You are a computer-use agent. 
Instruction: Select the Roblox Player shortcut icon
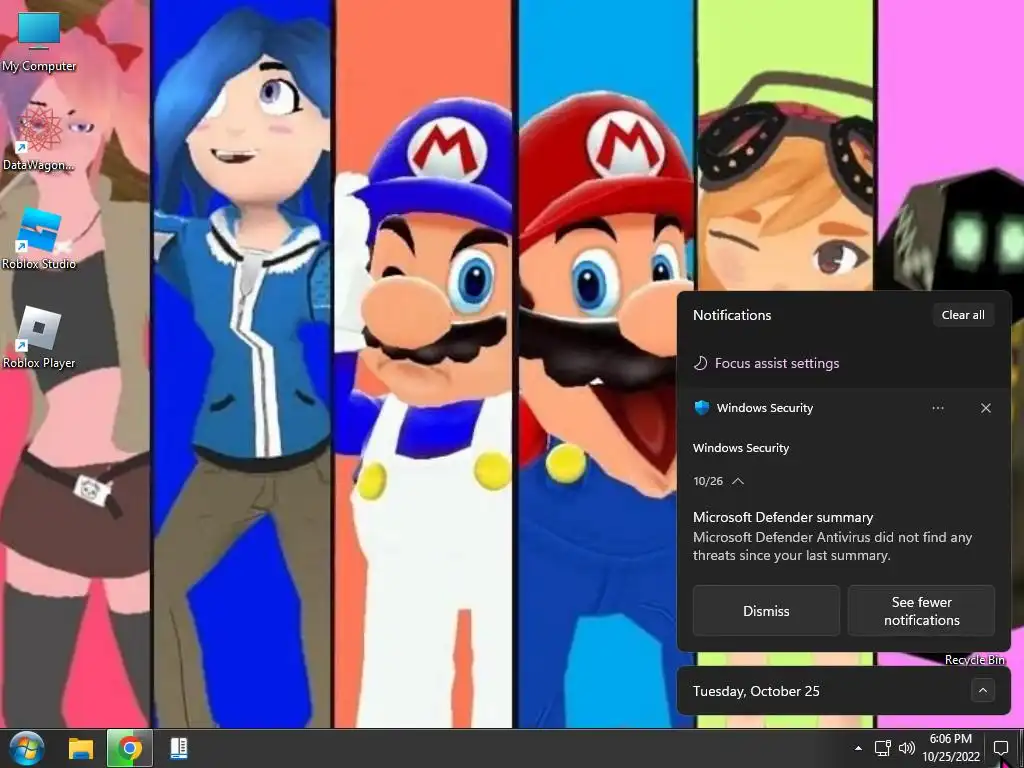tap(39, 338)
